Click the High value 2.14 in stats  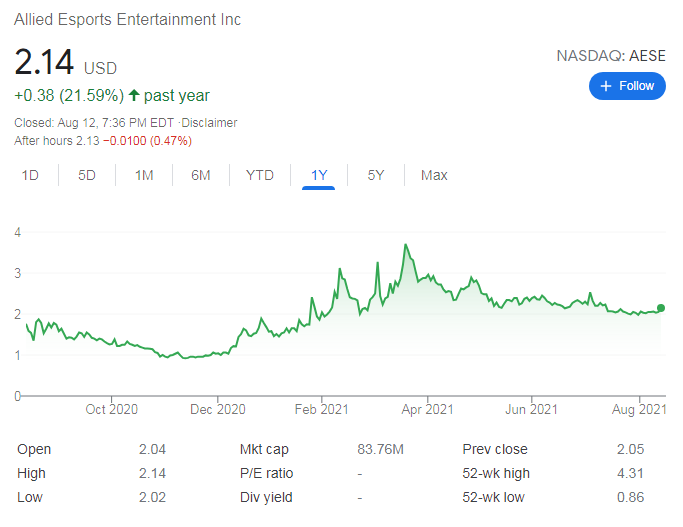[152, 473]
